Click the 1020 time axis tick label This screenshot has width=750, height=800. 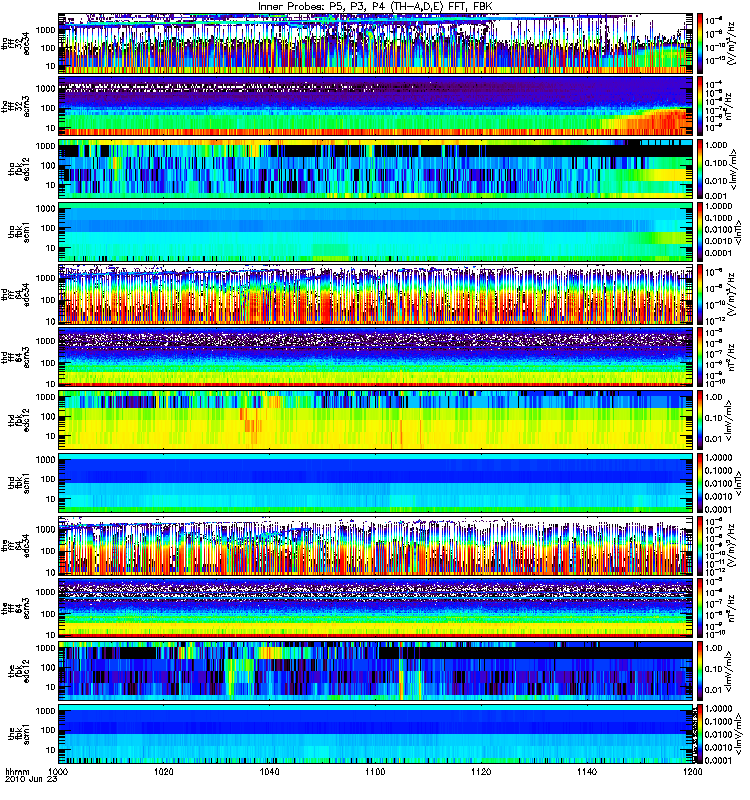point(164,771)
